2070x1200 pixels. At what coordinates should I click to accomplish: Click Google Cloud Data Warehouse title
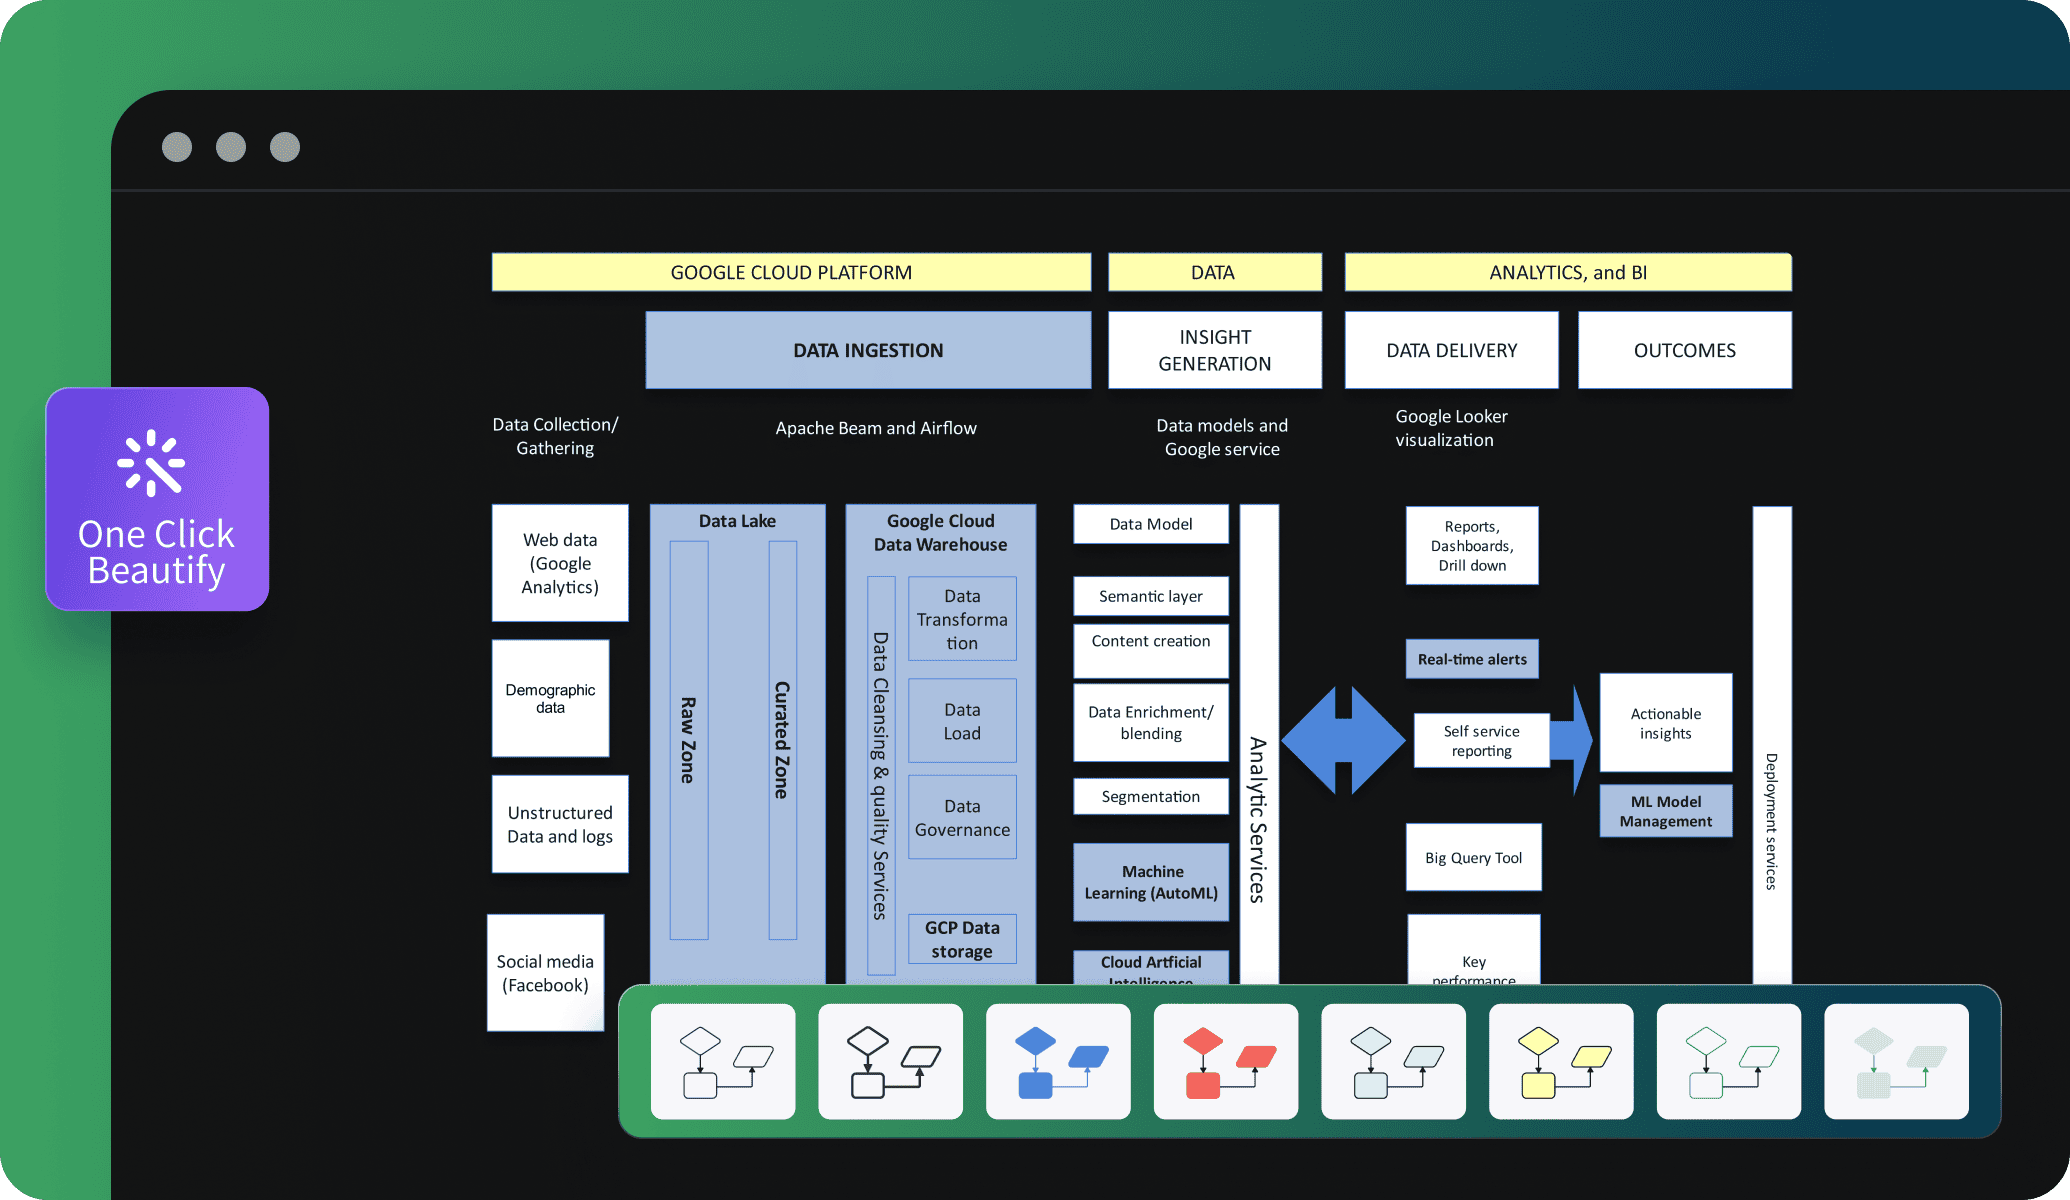coord(940,533)
